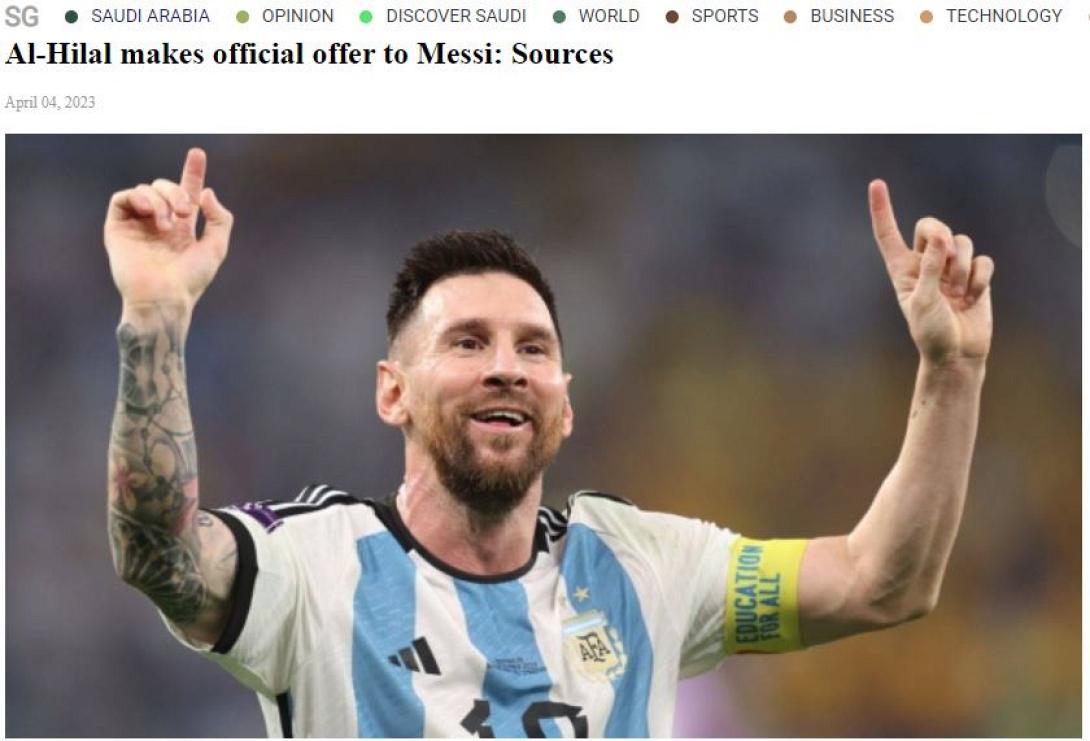This screenshot has height=741, width=1090.
Task: Select the World menu item
Action: pos(609,16)
